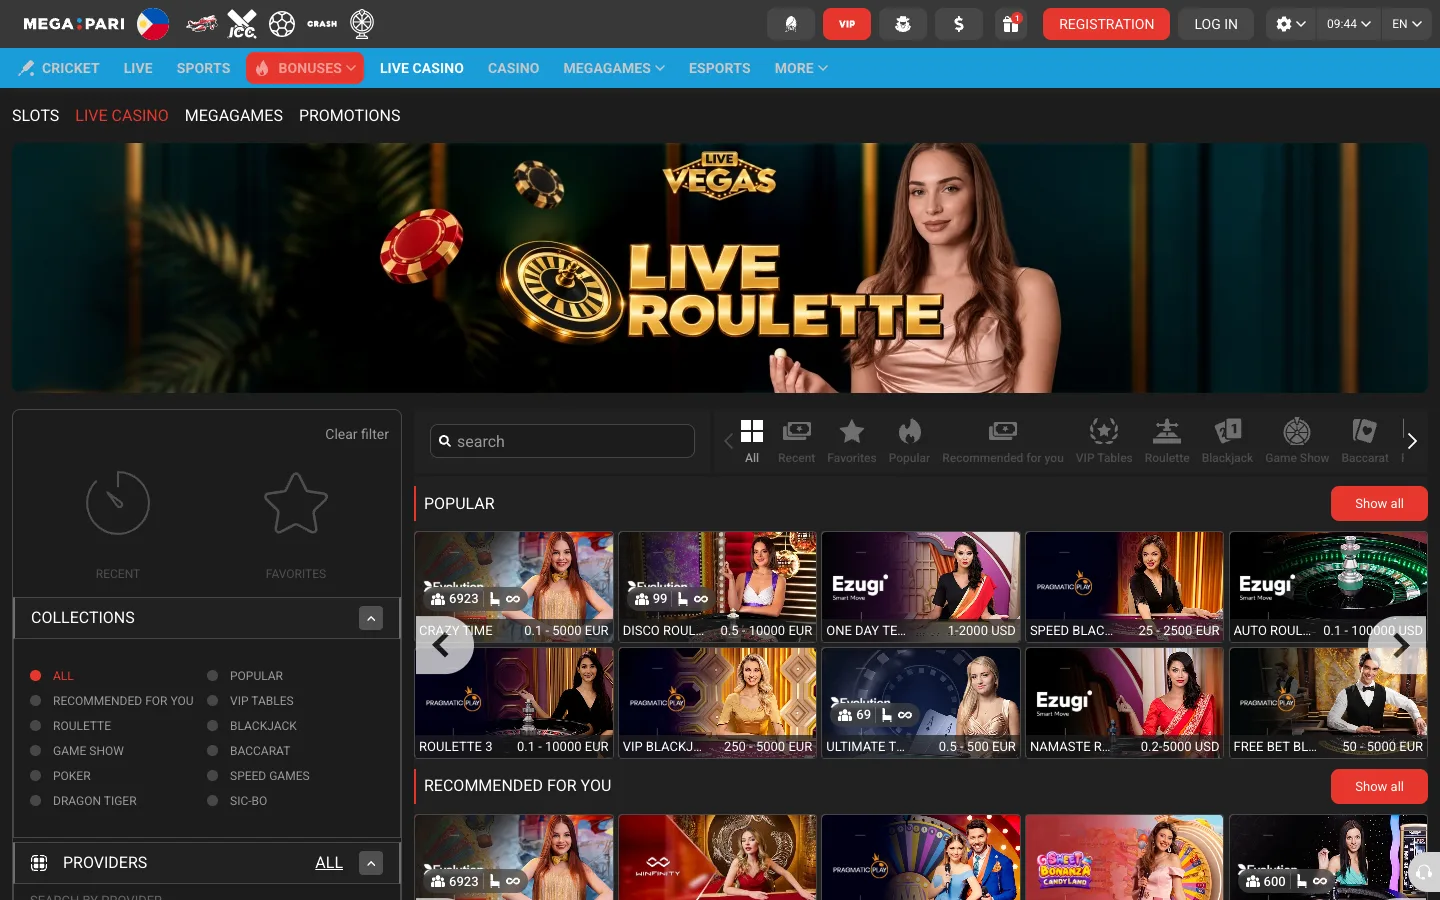Click the Philippines flag icon
This screenshot has width=1440, height=900.
tap(153, 24)
